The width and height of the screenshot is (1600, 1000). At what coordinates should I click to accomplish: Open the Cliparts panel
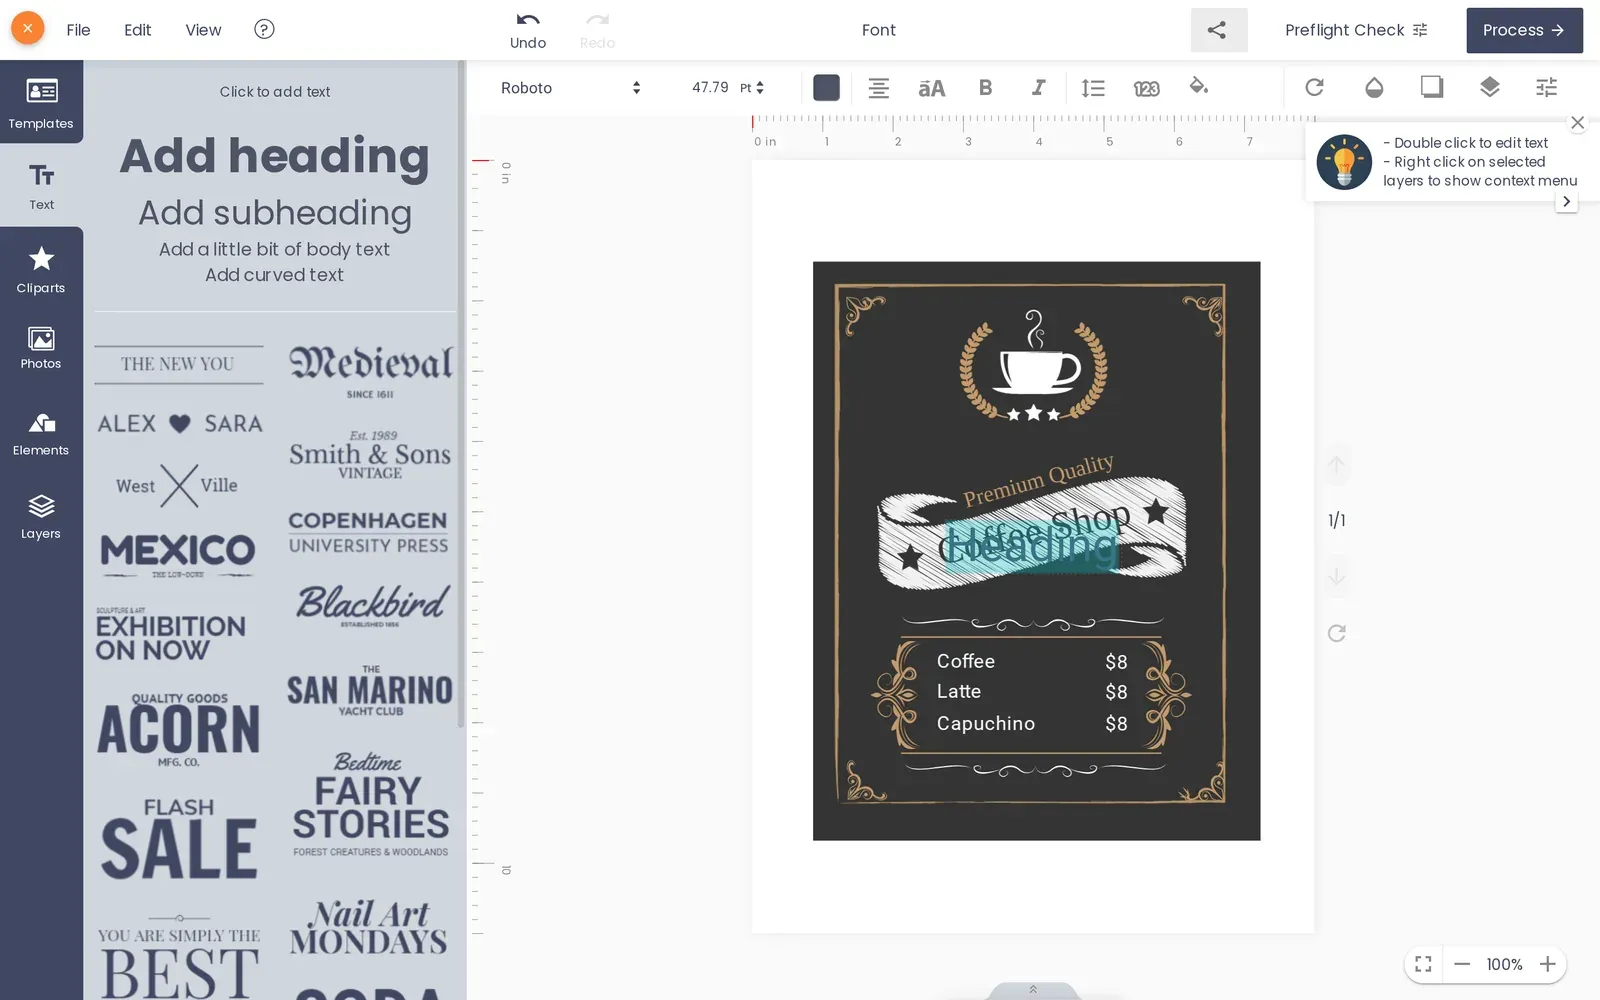tap(41, 270)
